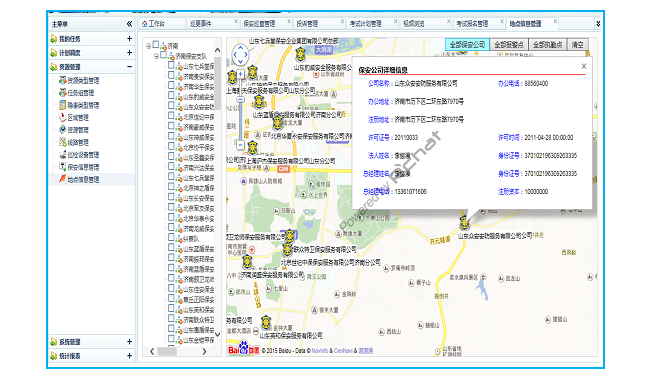This screenshot has width=650, height=392.
Task: Tick the checkbox beside 济南保安支队 node
Action: [x=163, y=55]
